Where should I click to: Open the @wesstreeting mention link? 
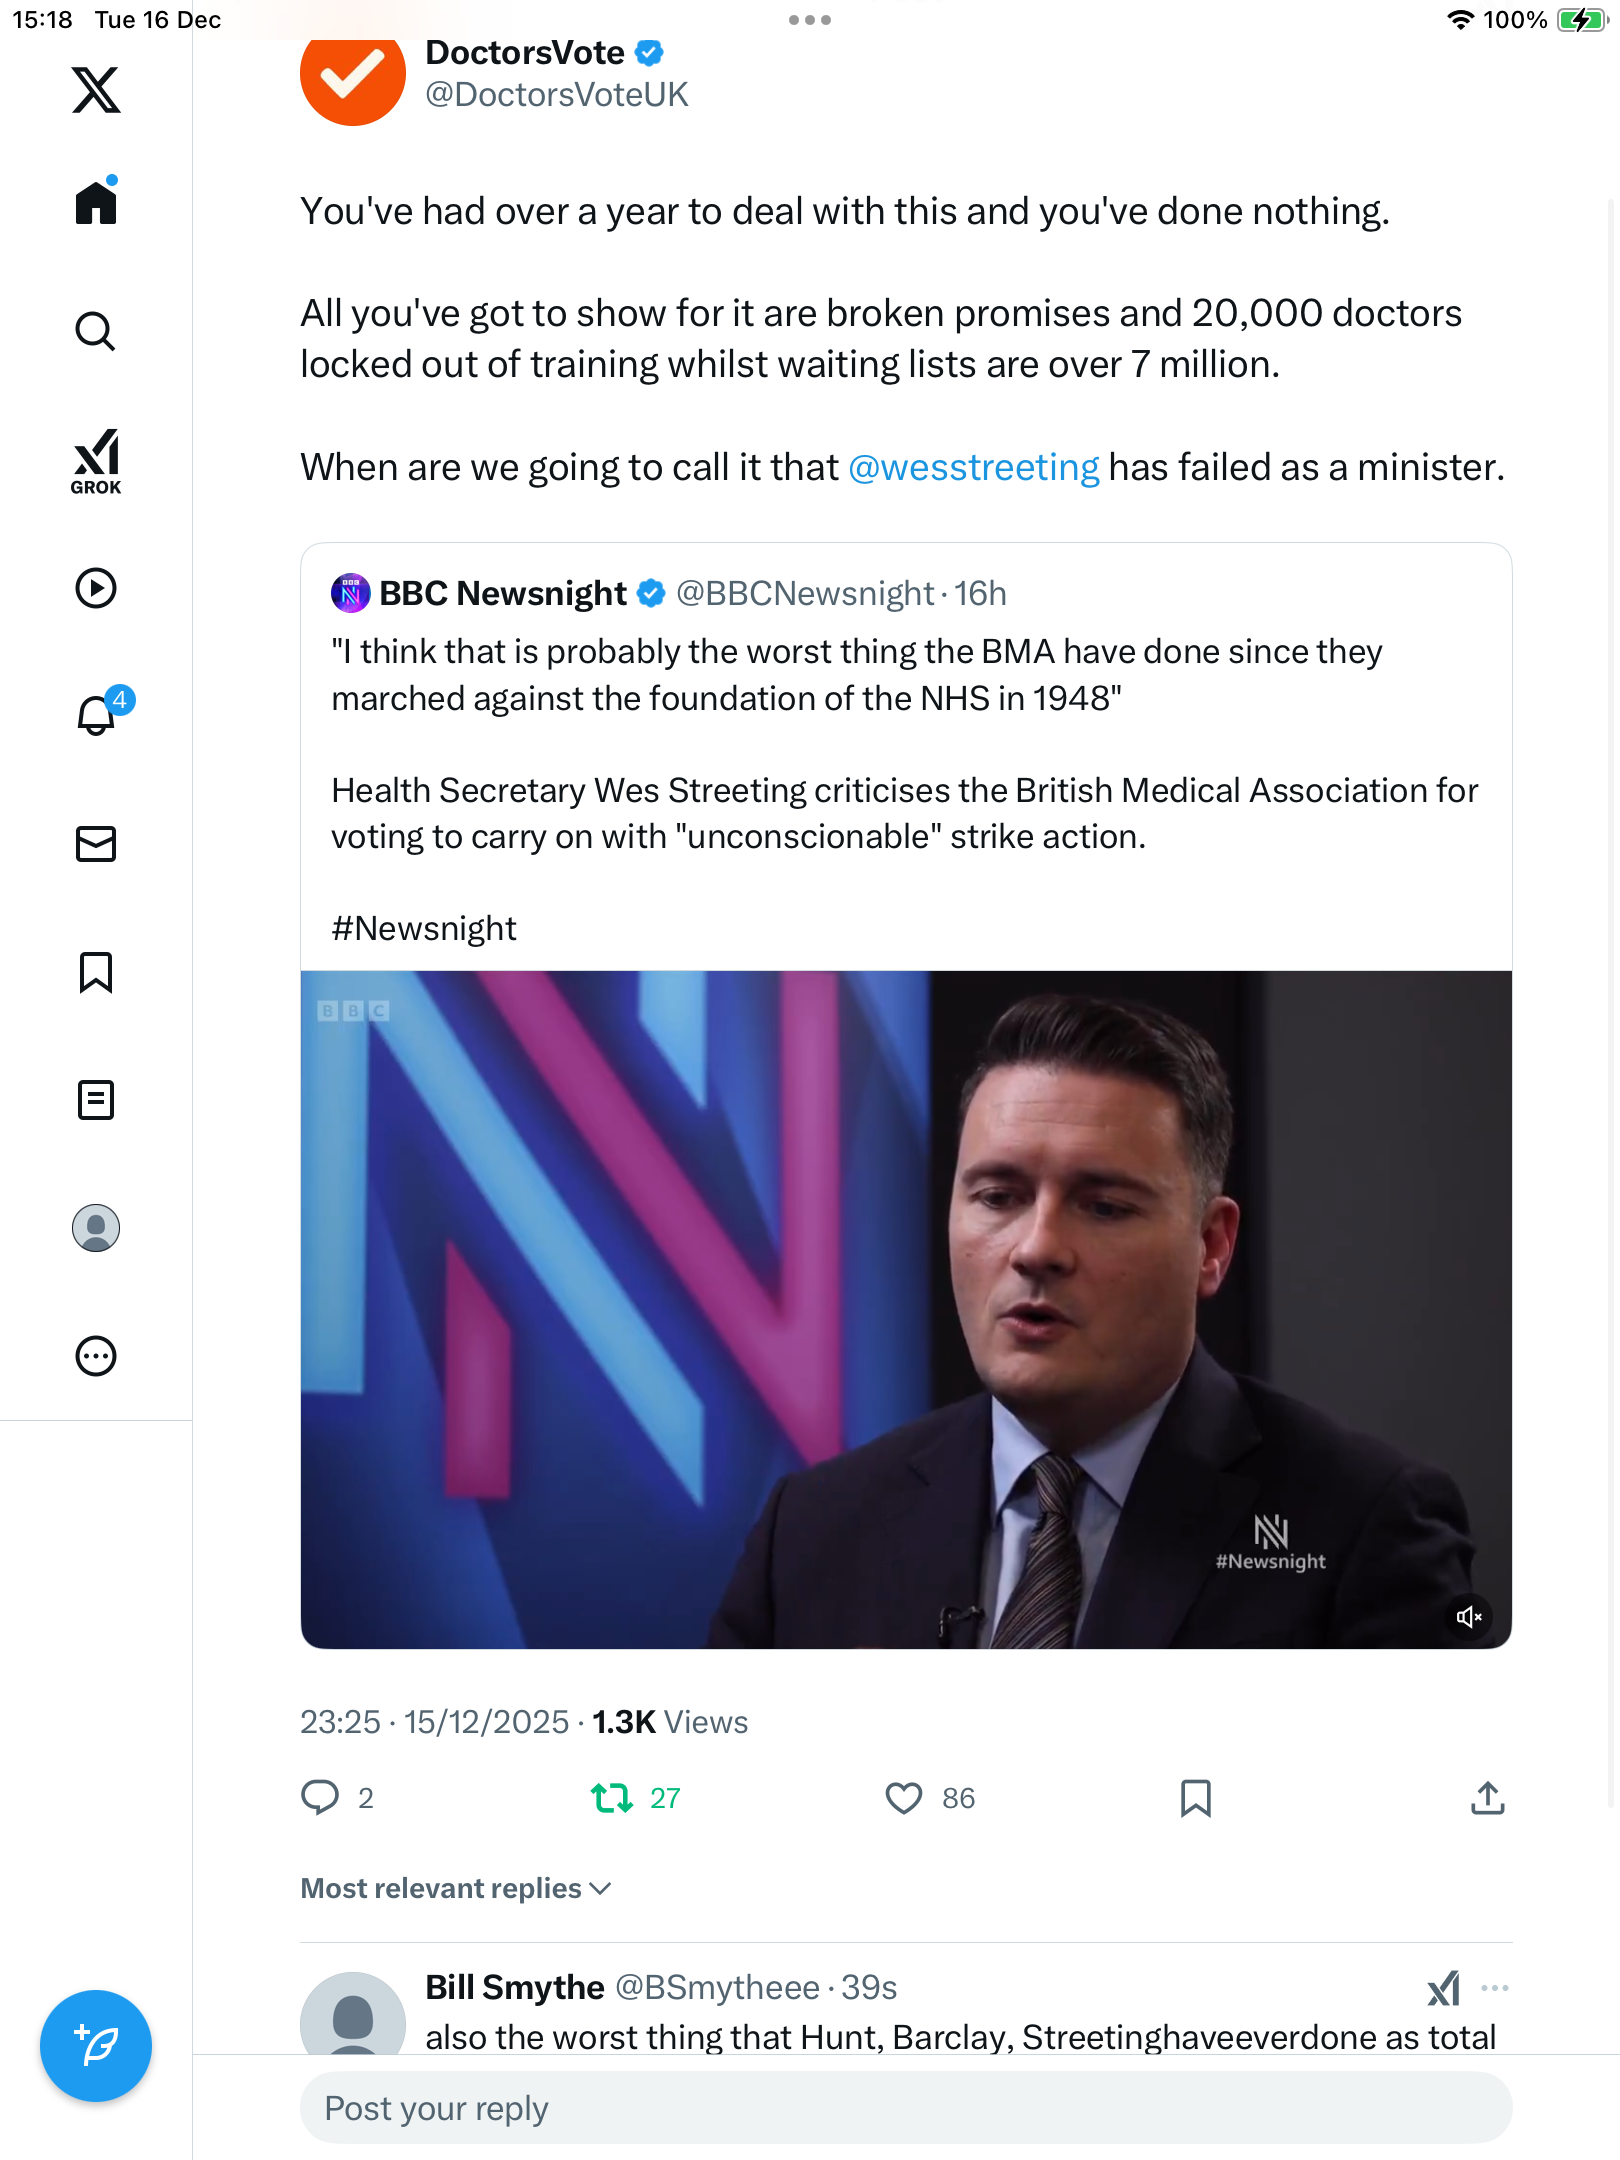click(x=973, y=467)
